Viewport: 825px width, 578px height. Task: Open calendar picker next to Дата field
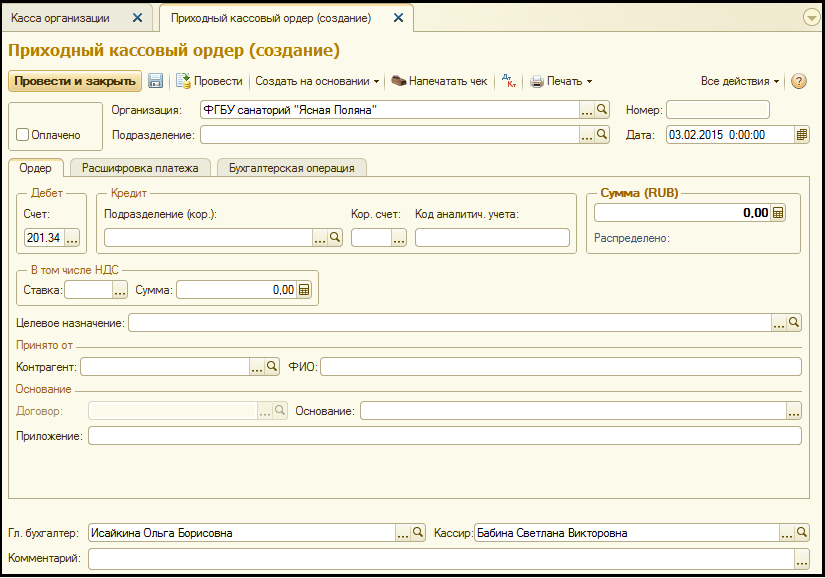(x=802, y=135)
